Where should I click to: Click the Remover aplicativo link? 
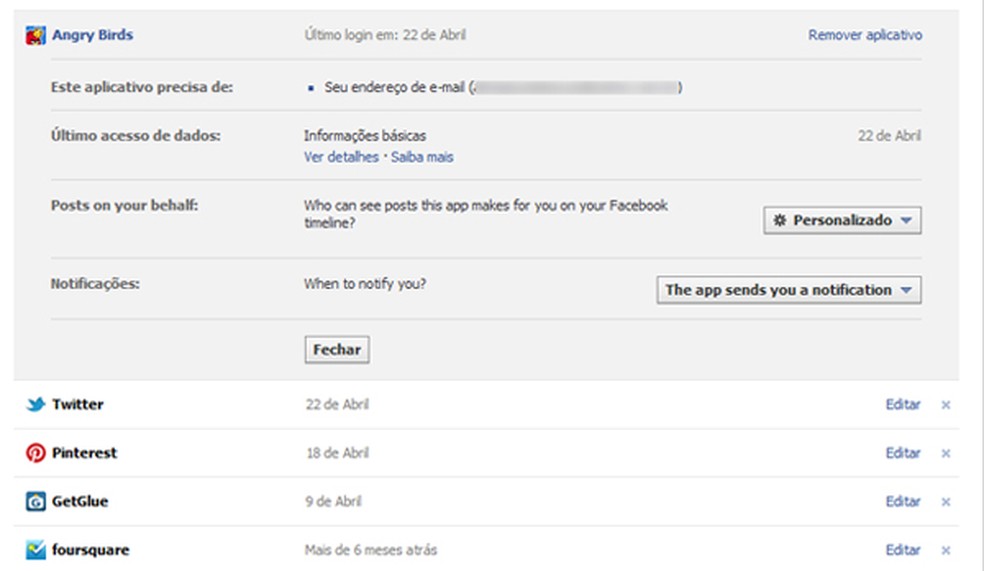click(865, 35)
